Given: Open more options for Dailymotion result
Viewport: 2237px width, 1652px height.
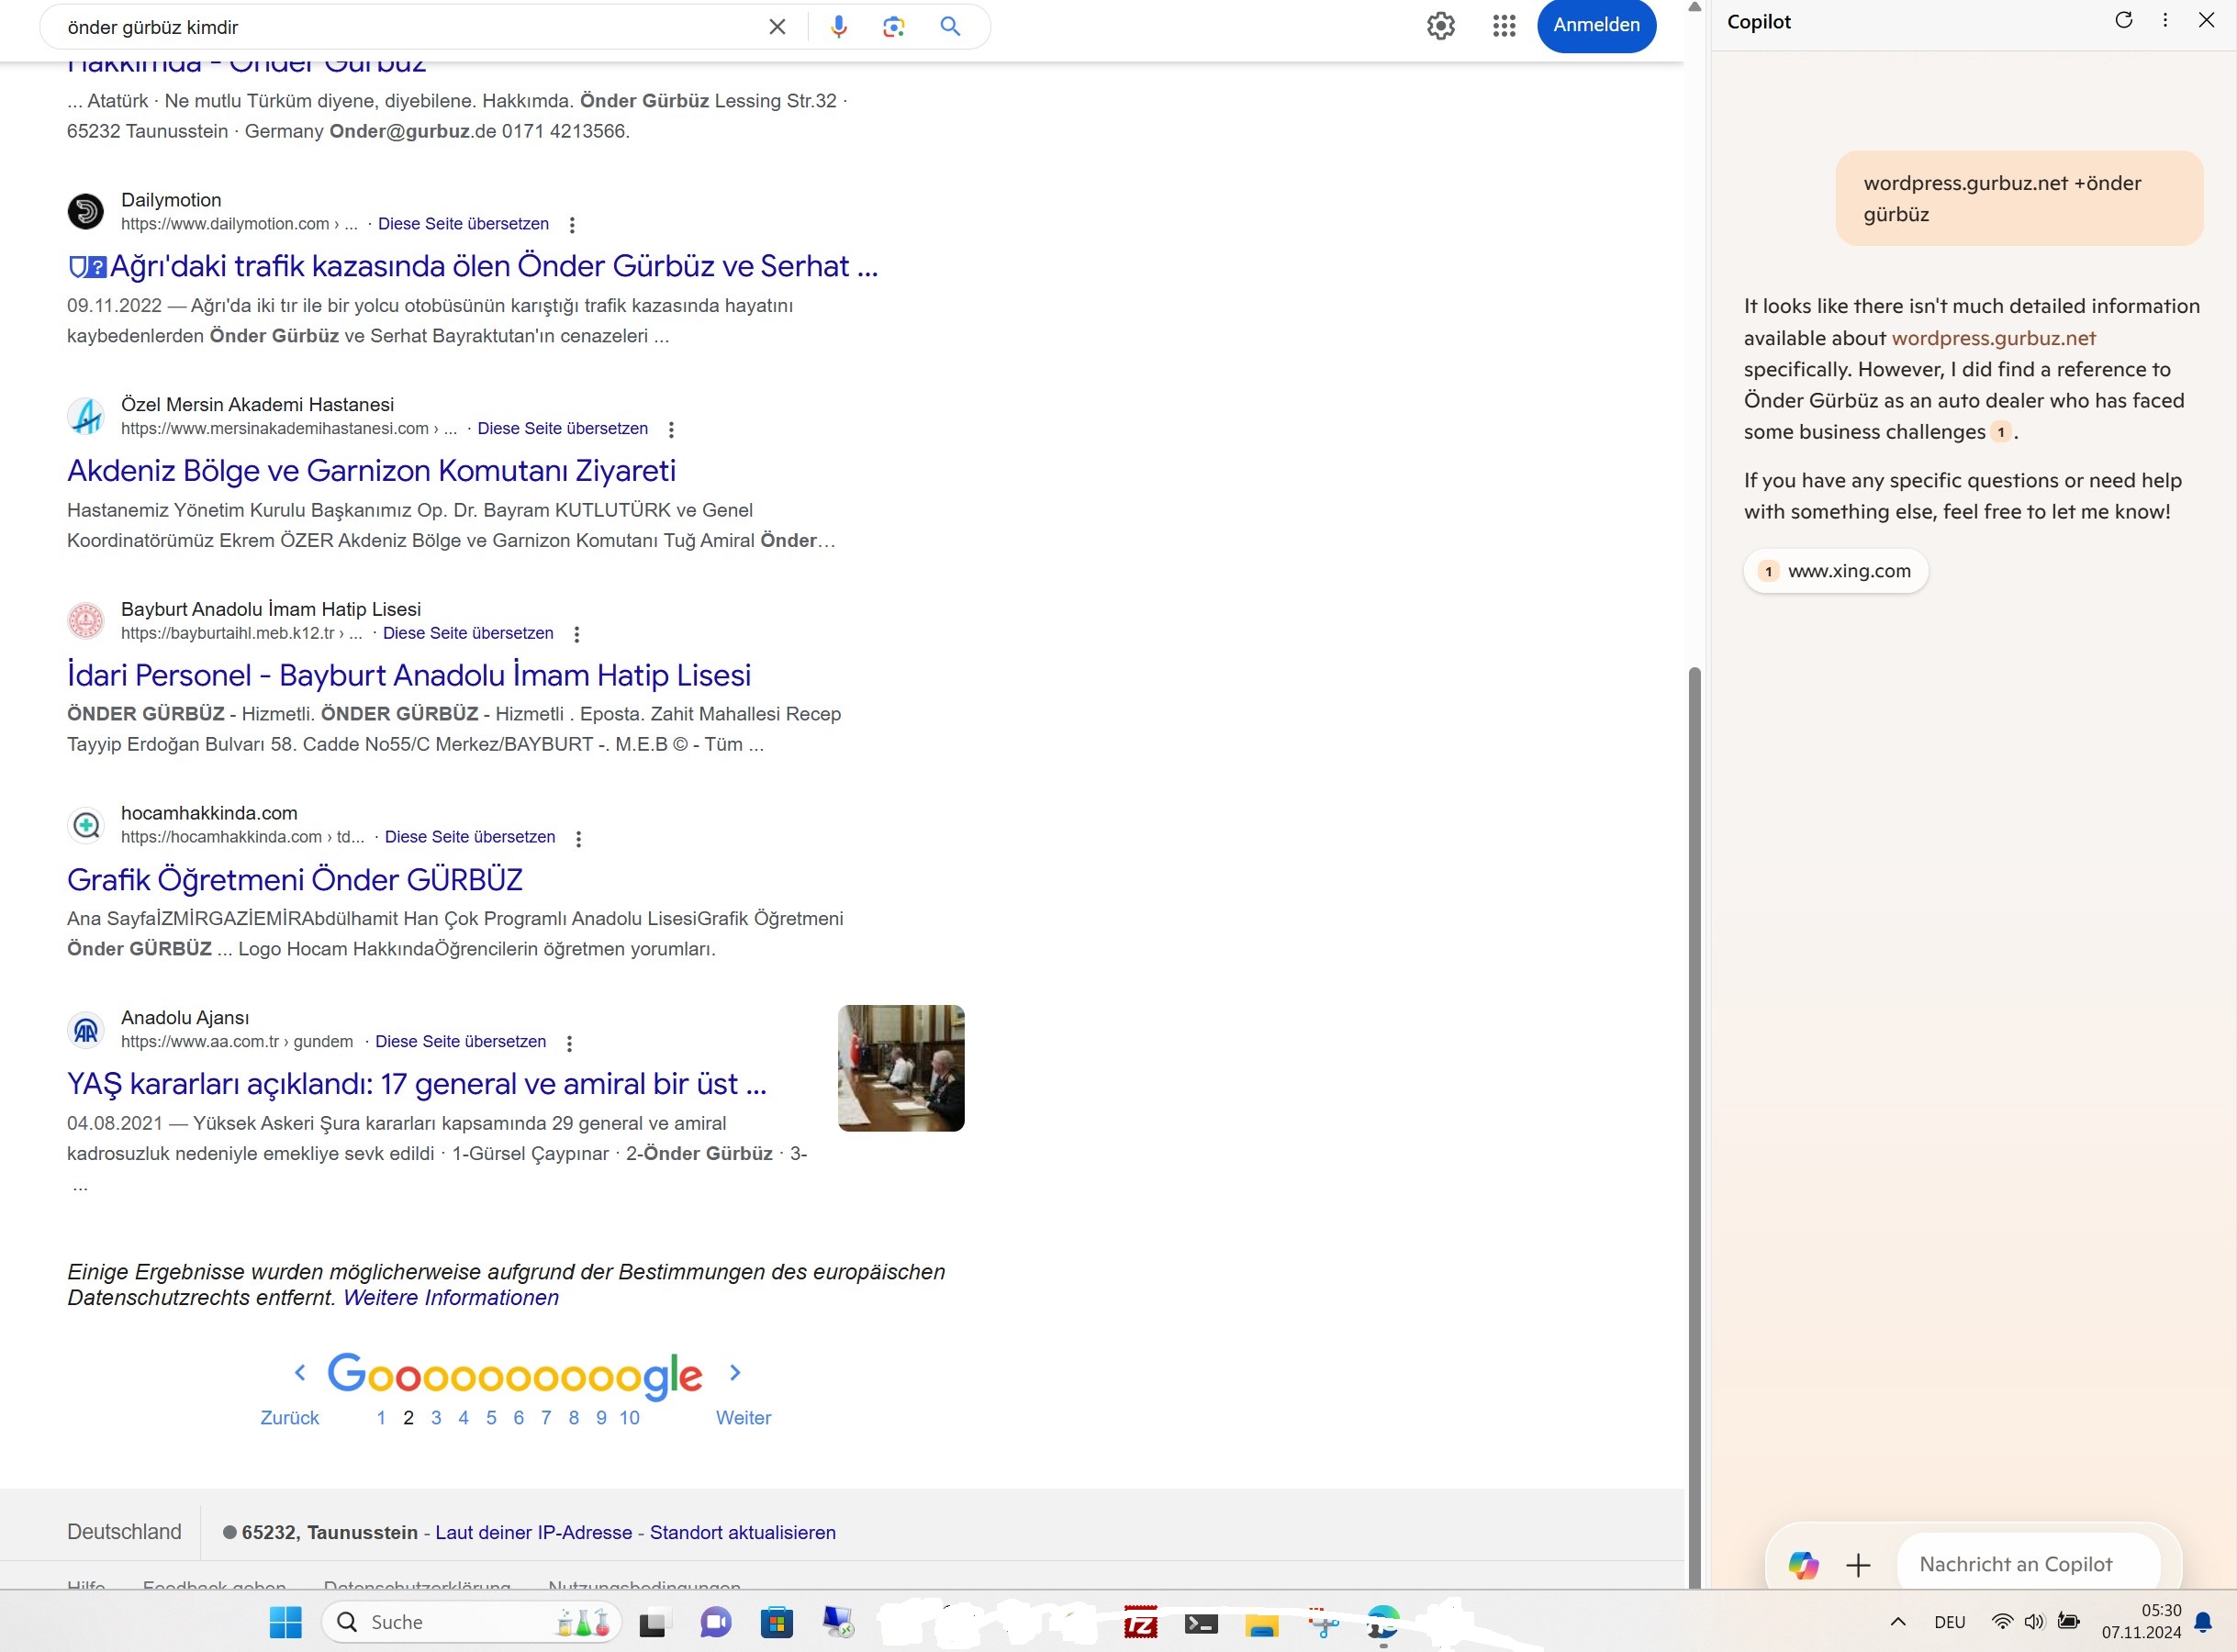Looking at the screenshot, I should [572, 225].
